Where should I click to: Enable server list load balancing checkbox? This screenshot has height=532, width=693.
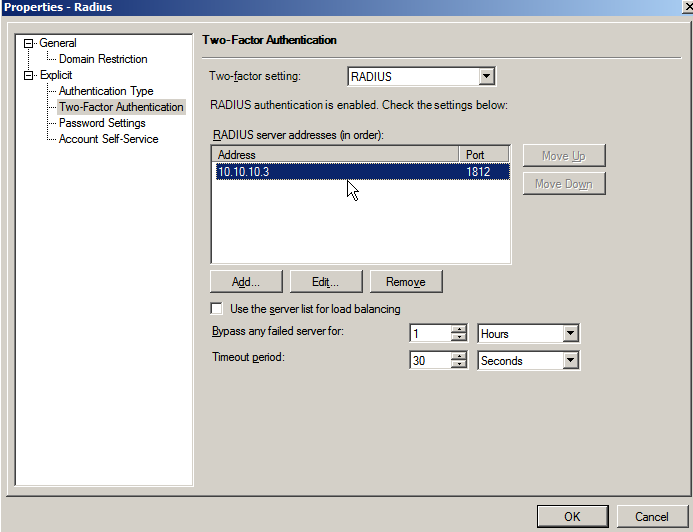pos(217,308)
